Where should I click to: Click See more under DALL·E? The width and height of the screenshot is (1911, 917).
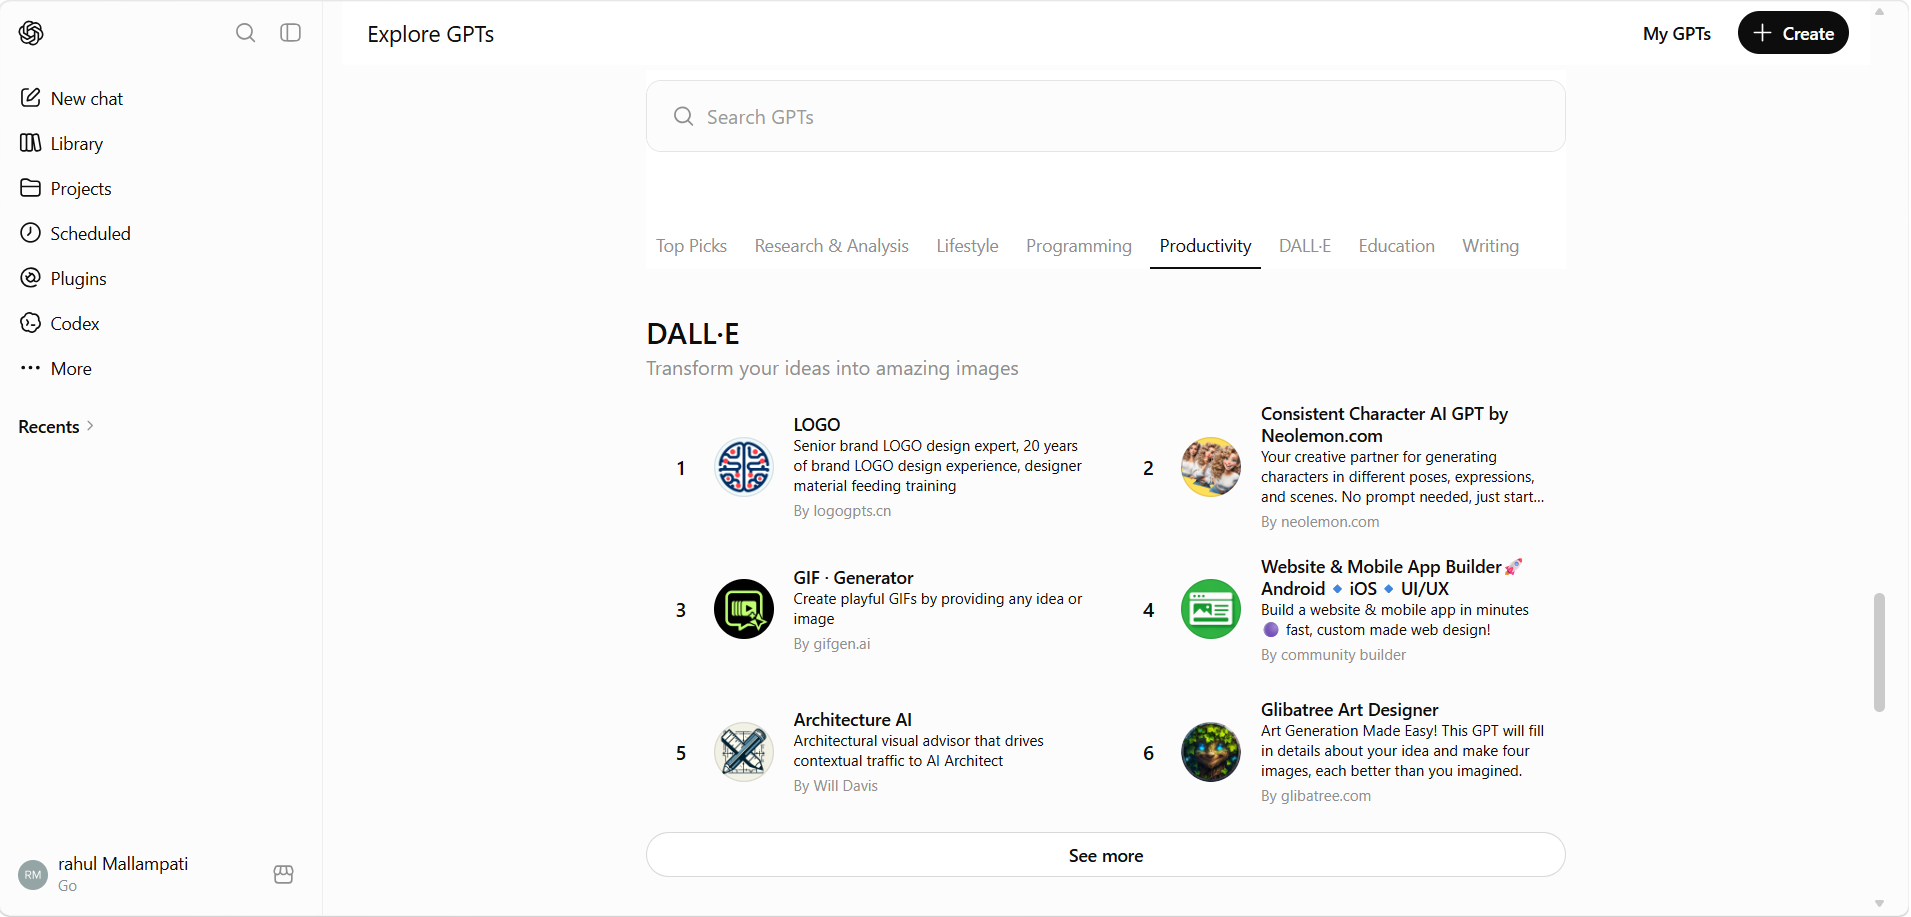tap(1106, 855)
